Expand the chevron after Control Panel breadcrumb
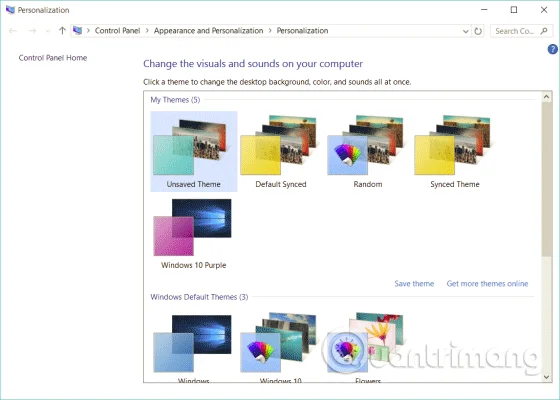 (147, 31)
